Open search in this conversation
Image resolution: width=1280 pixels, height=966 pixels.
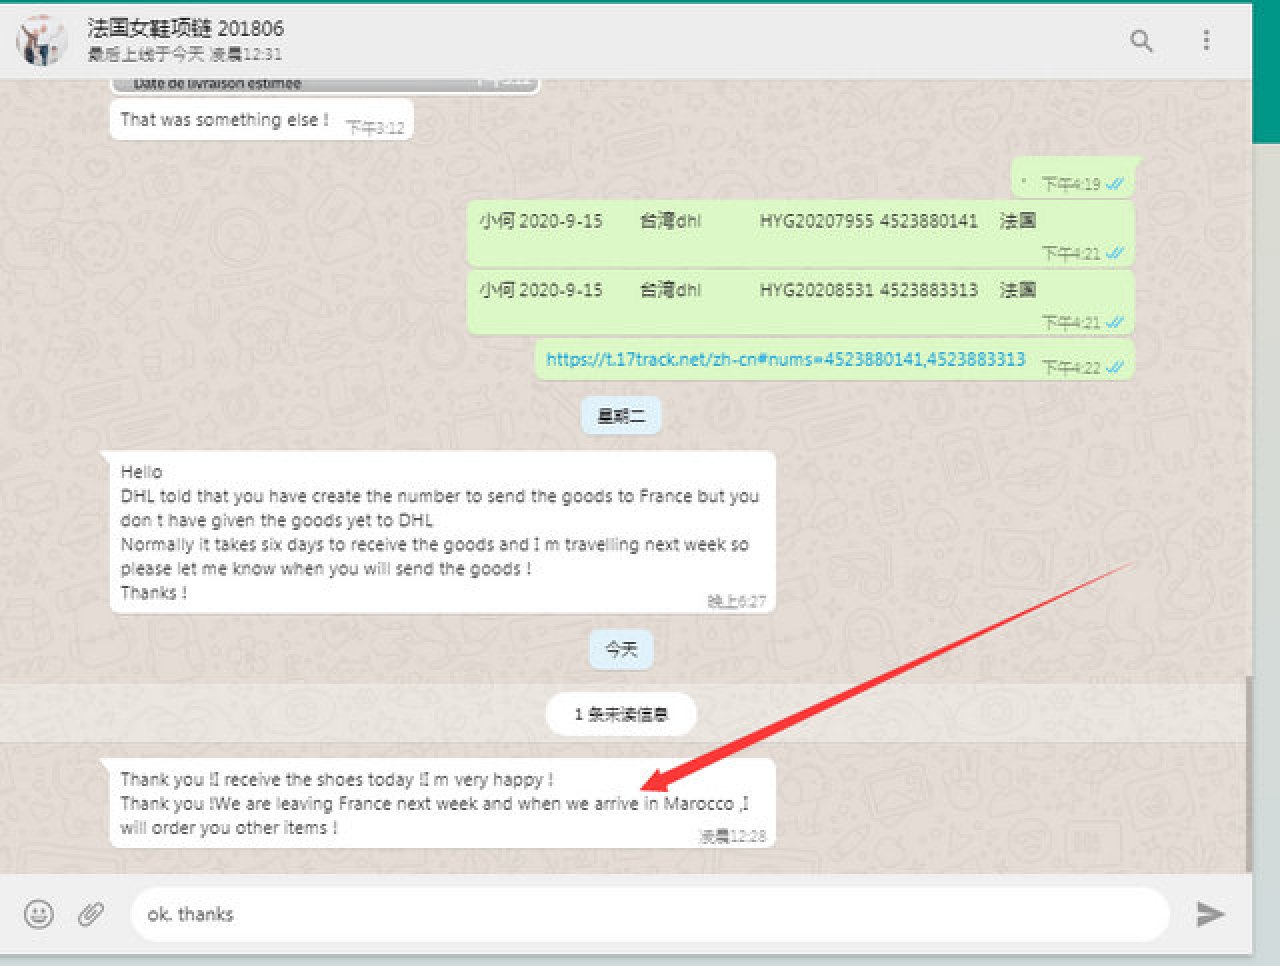(1141, 40)
